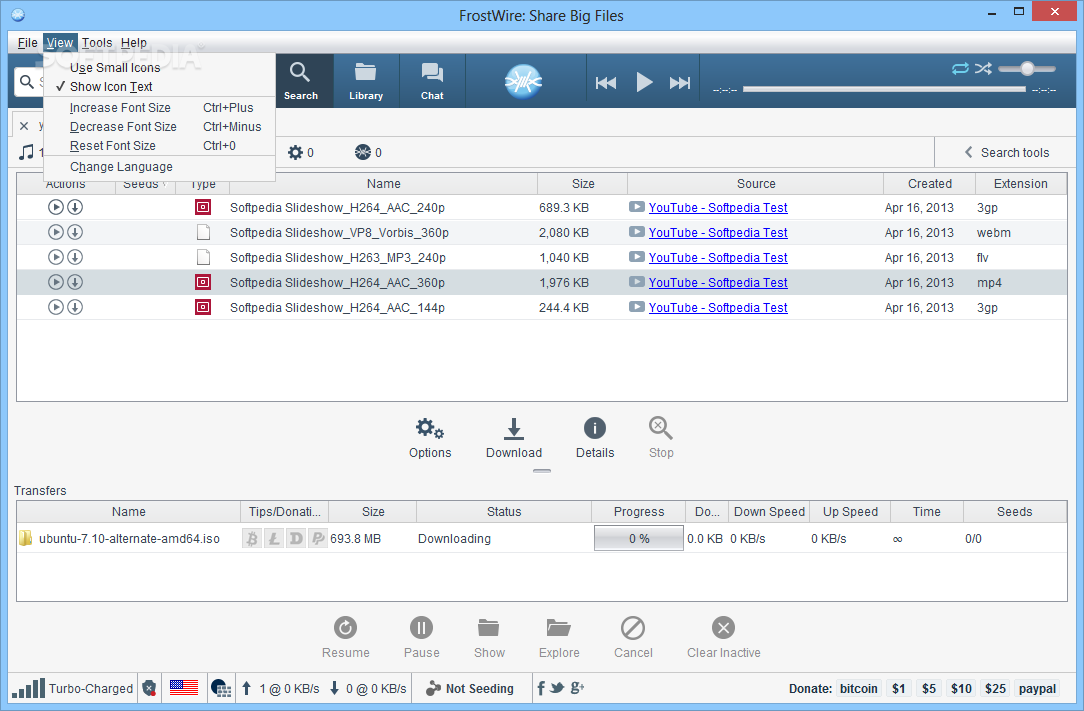This screenshot has width=1084, height=711.
Task: Tip with litecoin icon on ubuntu transfer
Action: click(274, 538)
